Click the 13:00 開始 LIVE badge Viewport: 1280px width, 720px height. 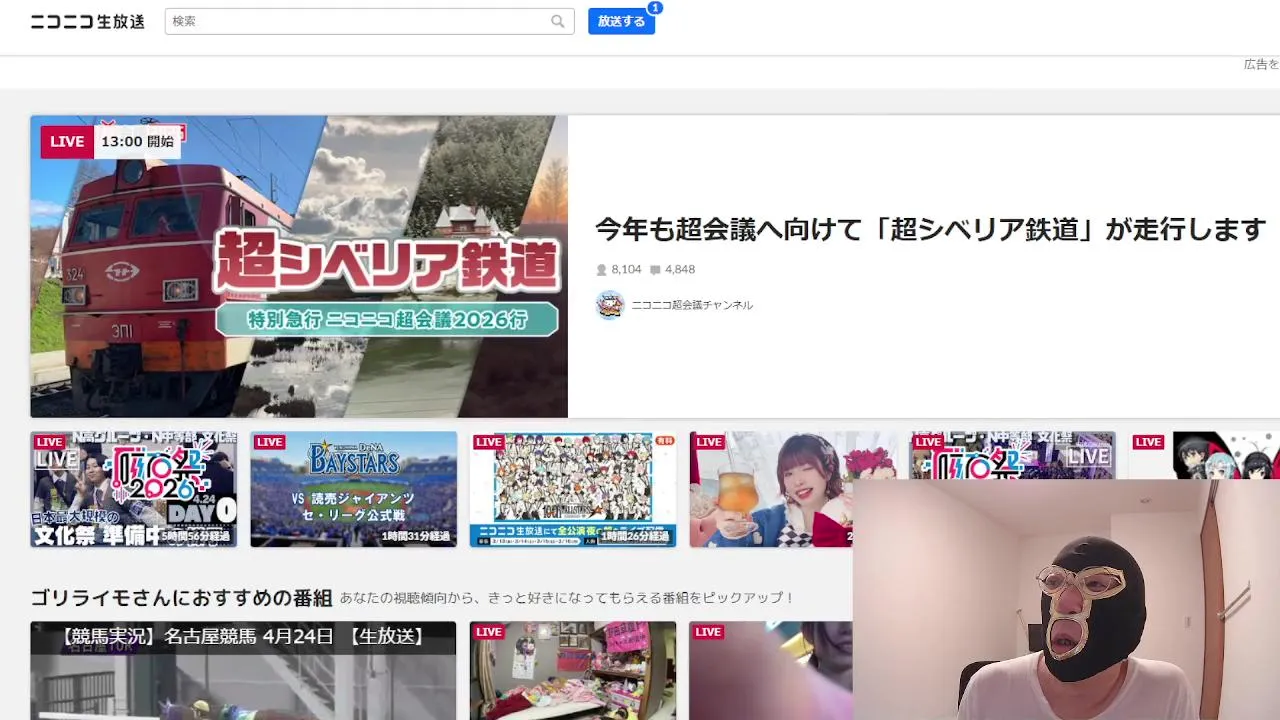point(112,142)
